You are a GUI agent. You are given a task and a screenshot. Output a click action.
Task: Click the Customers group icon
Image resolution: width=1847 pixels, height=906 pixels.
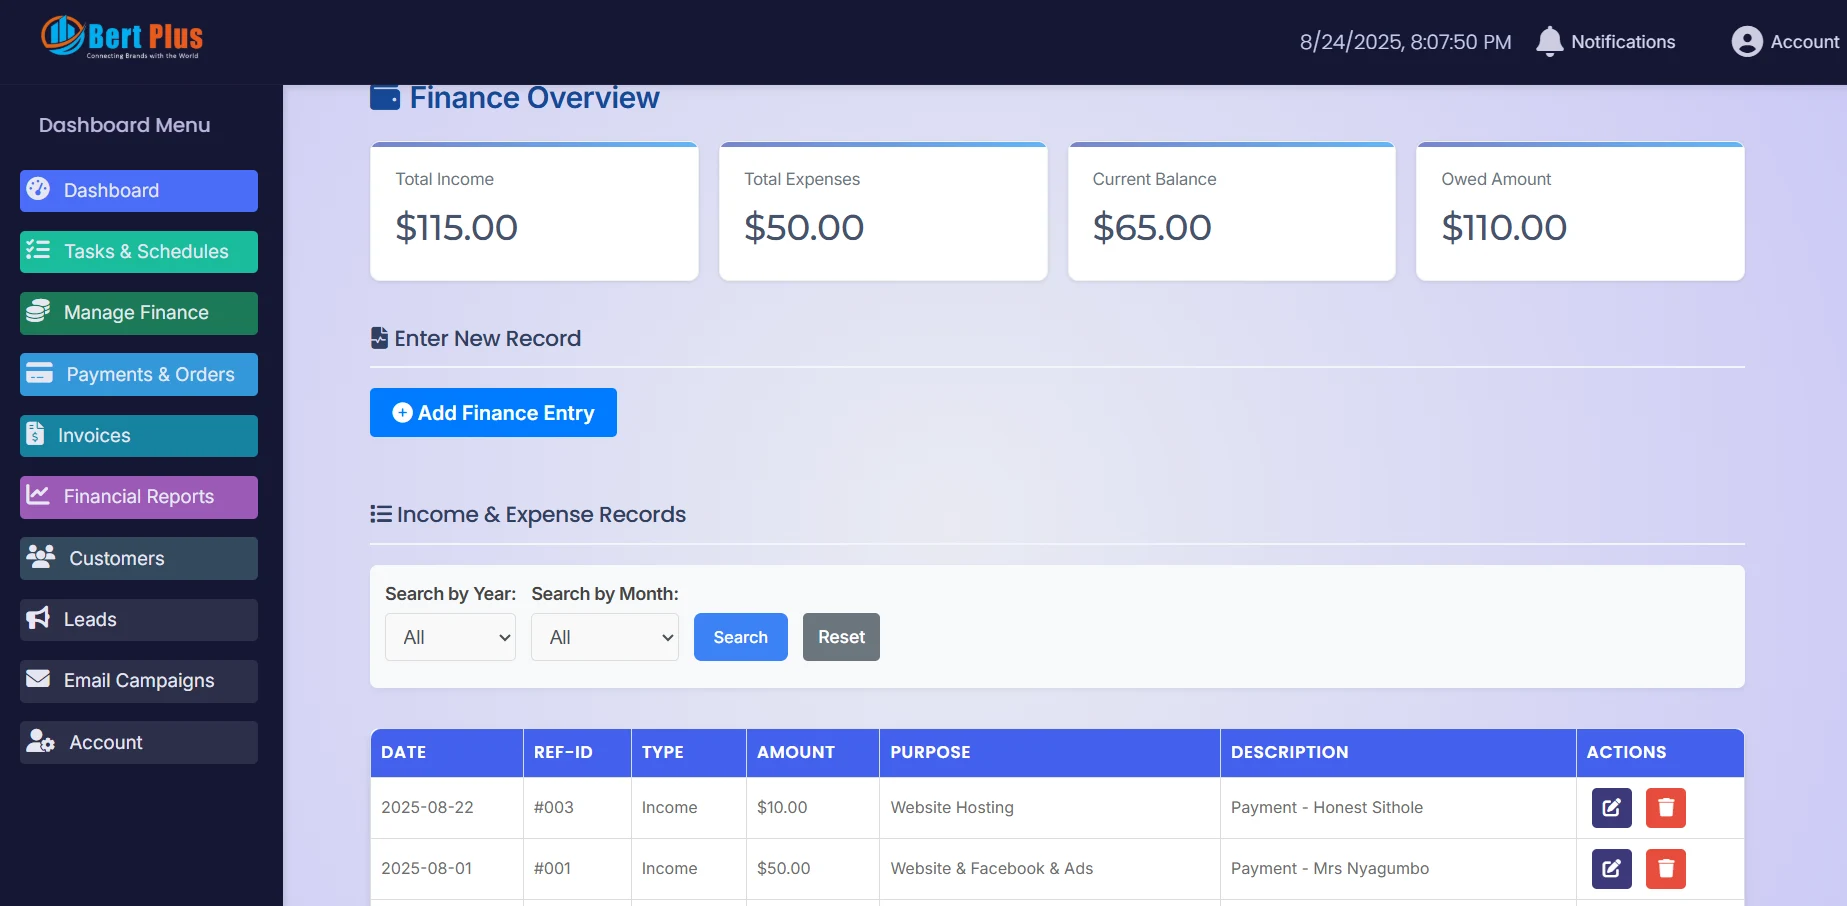point(39,558)
